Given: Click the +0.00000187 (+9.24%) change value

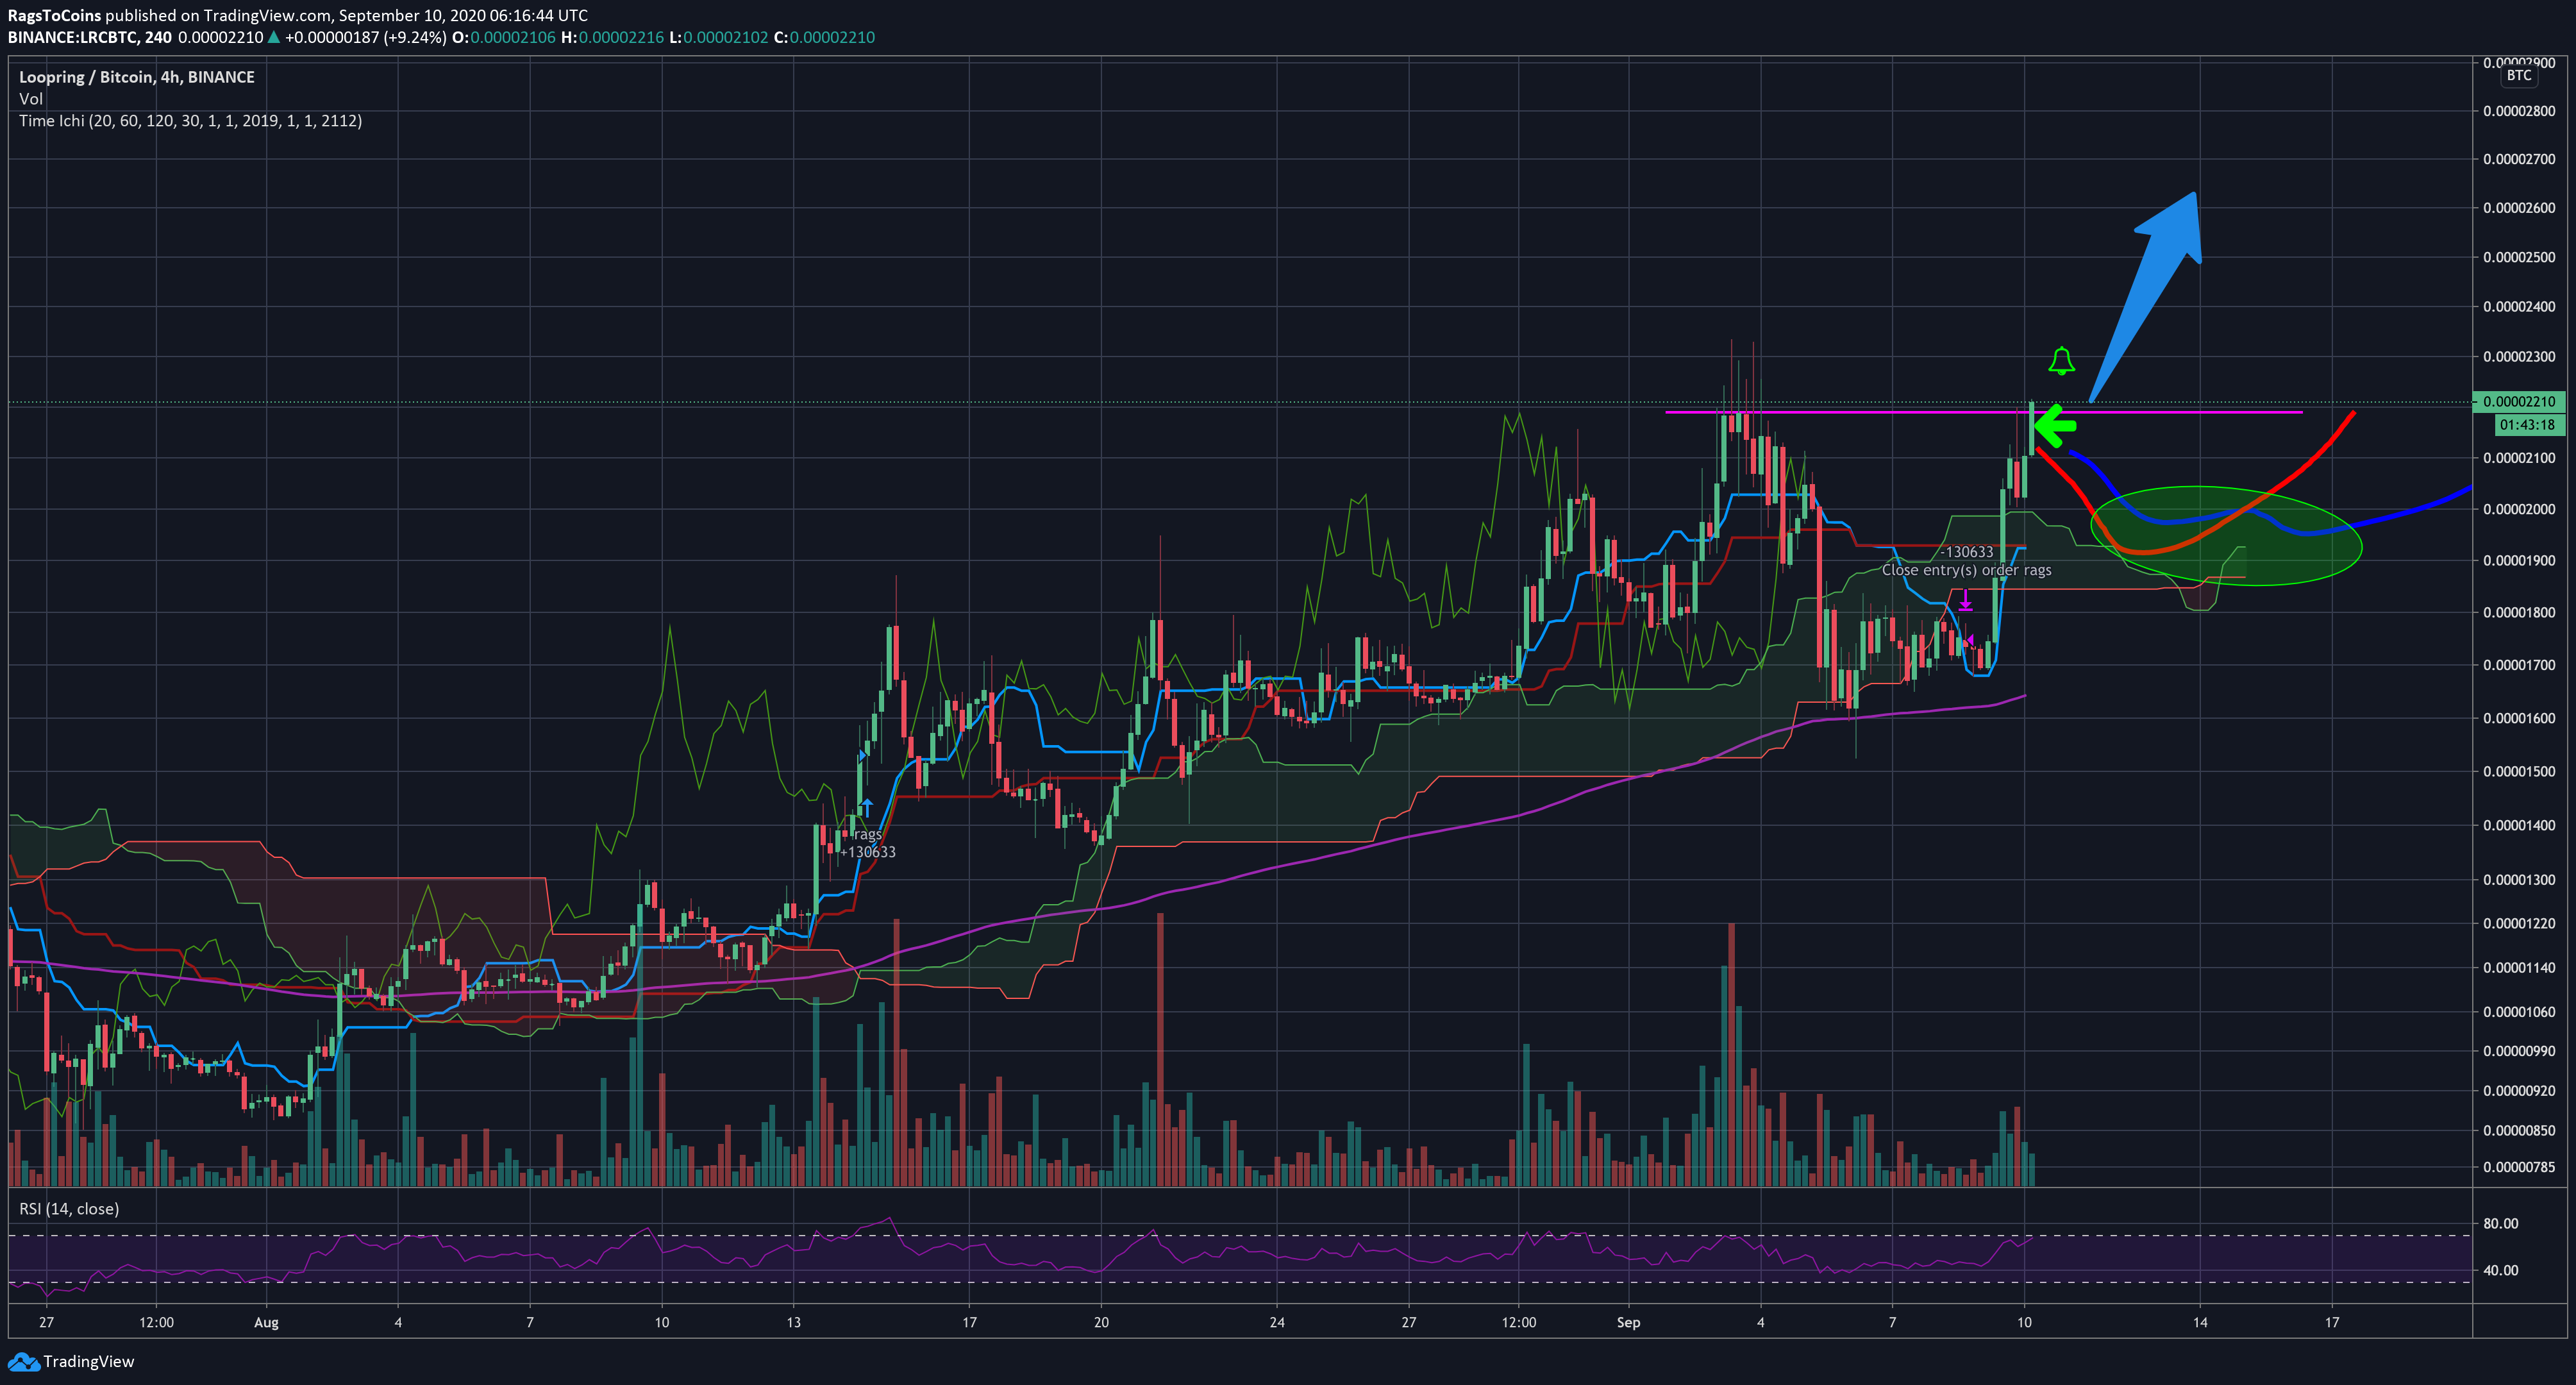Looking at the screenshot, I should (365, 37).
